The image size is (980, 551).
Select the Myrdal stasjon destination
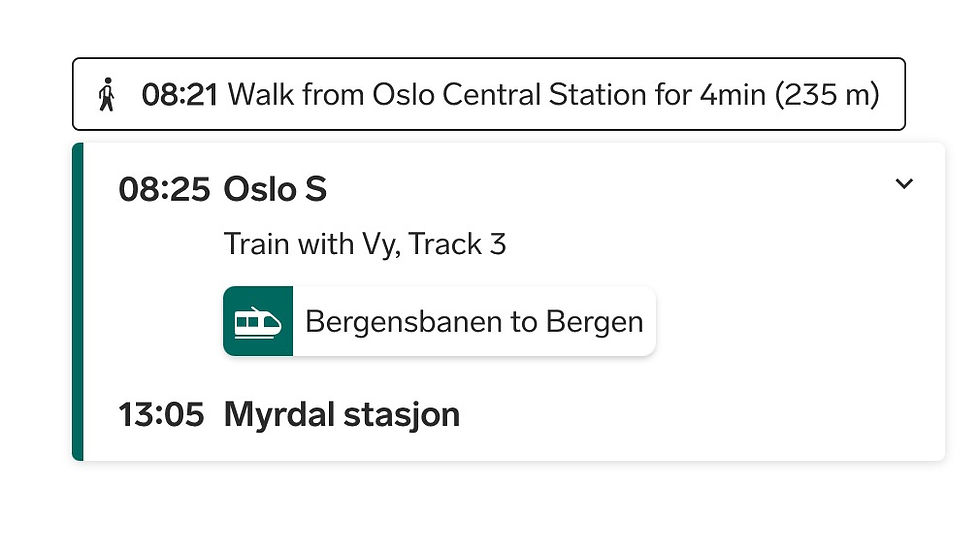[x=341, y=414]
